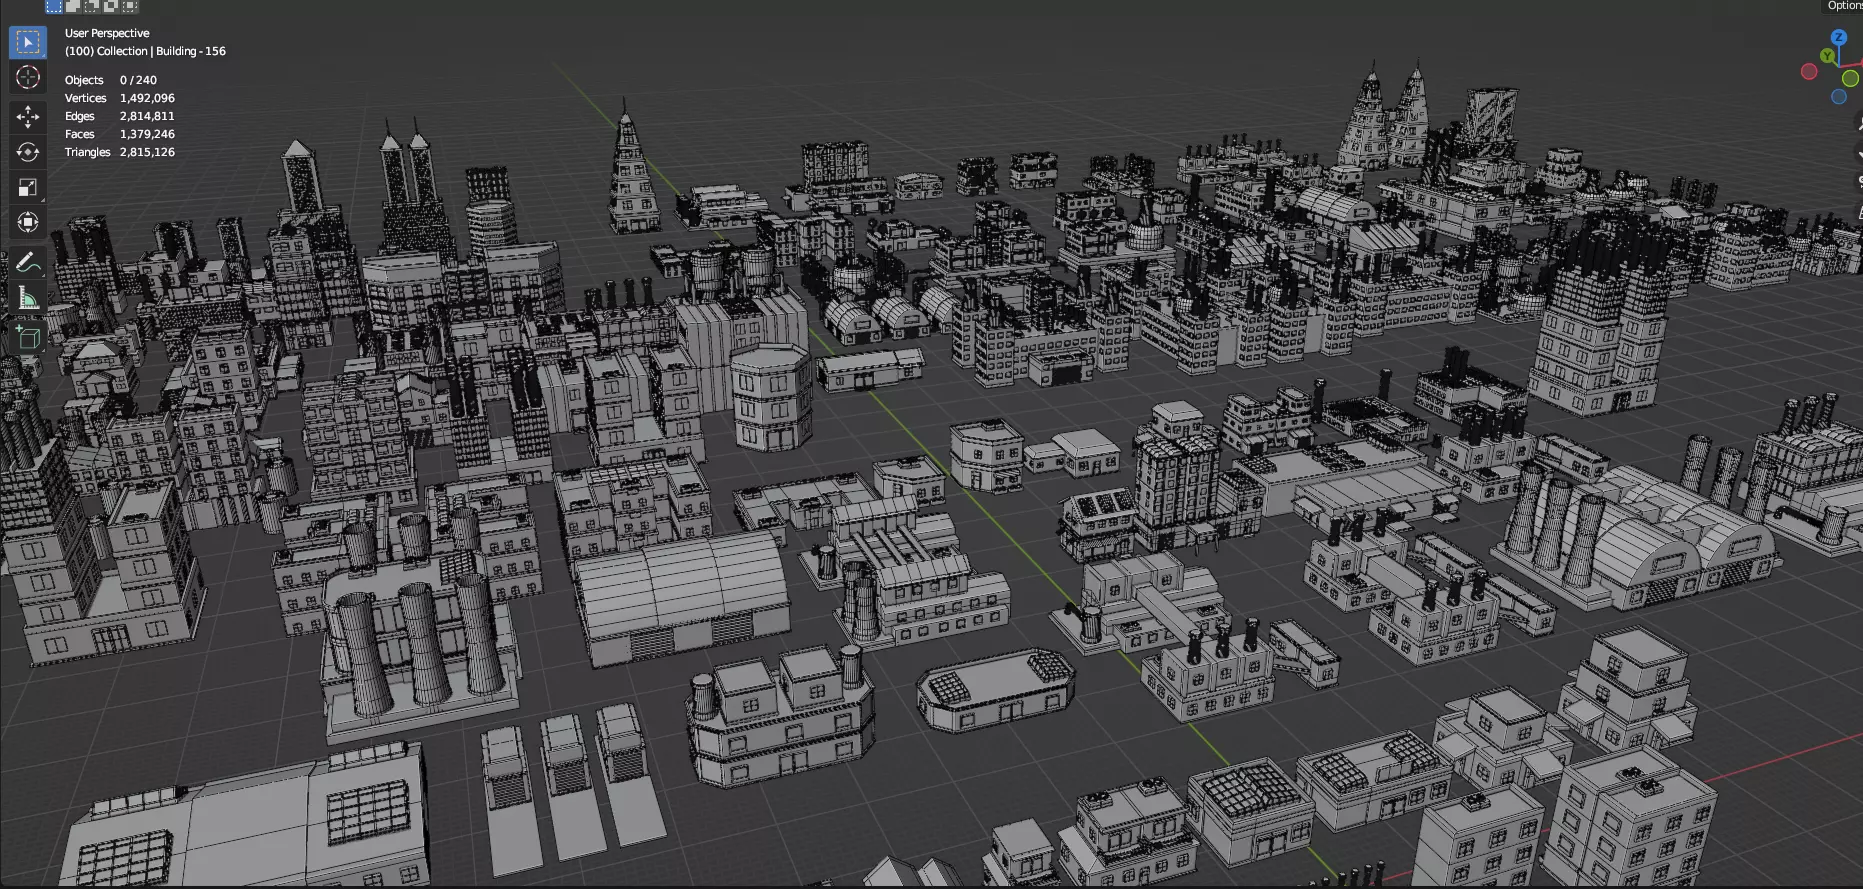Image resolution: width=1863 pixels, height=889 pixels.
Task: Click the Set New Selection mode icon
Action: click(x=54, y=6)
